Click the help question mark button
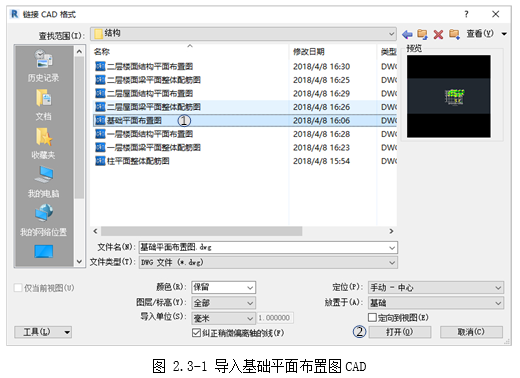Image resolution: width=520 pixels, height=378 pixels. tap(466, 14)
